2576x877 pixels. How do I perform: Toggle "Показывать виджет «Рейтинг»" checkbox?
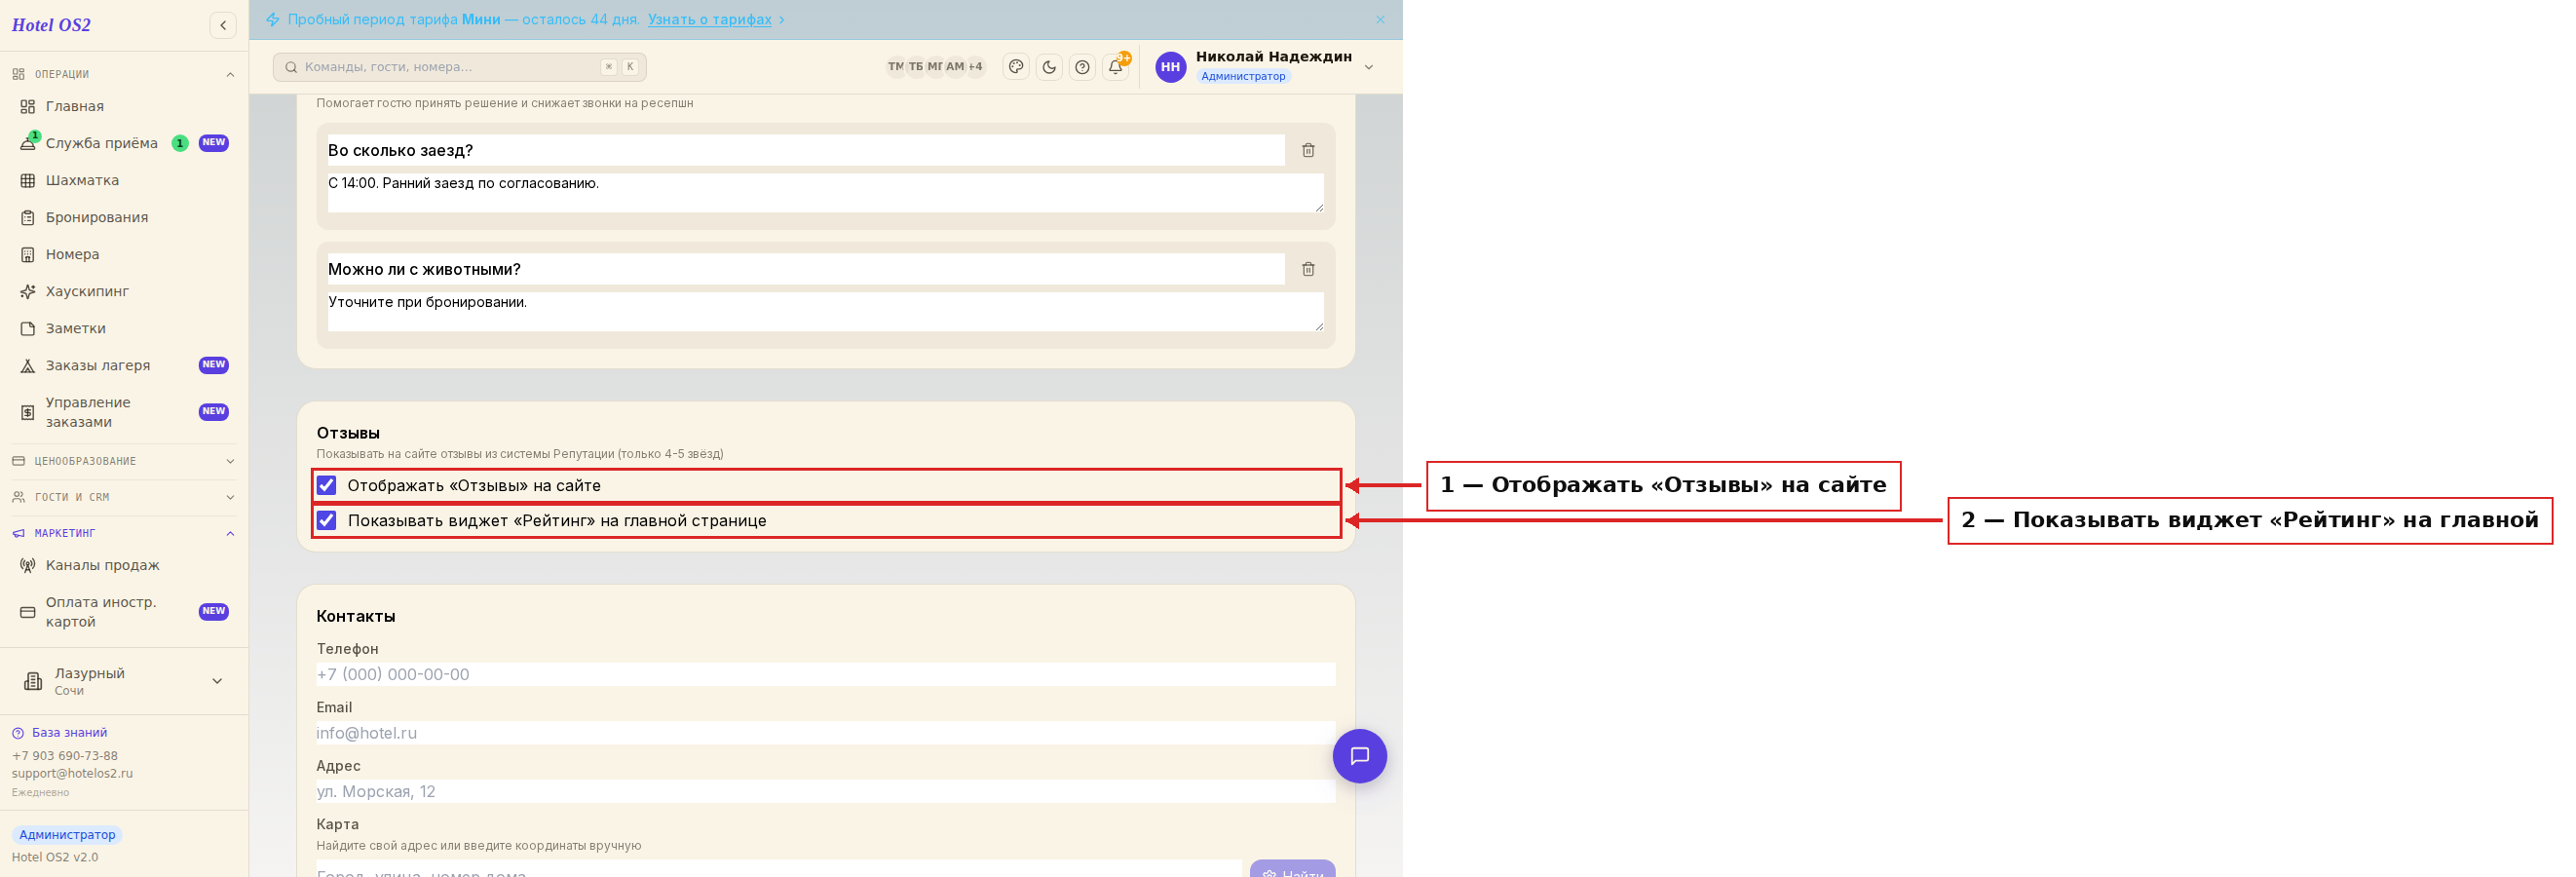[x=327, y=520]
